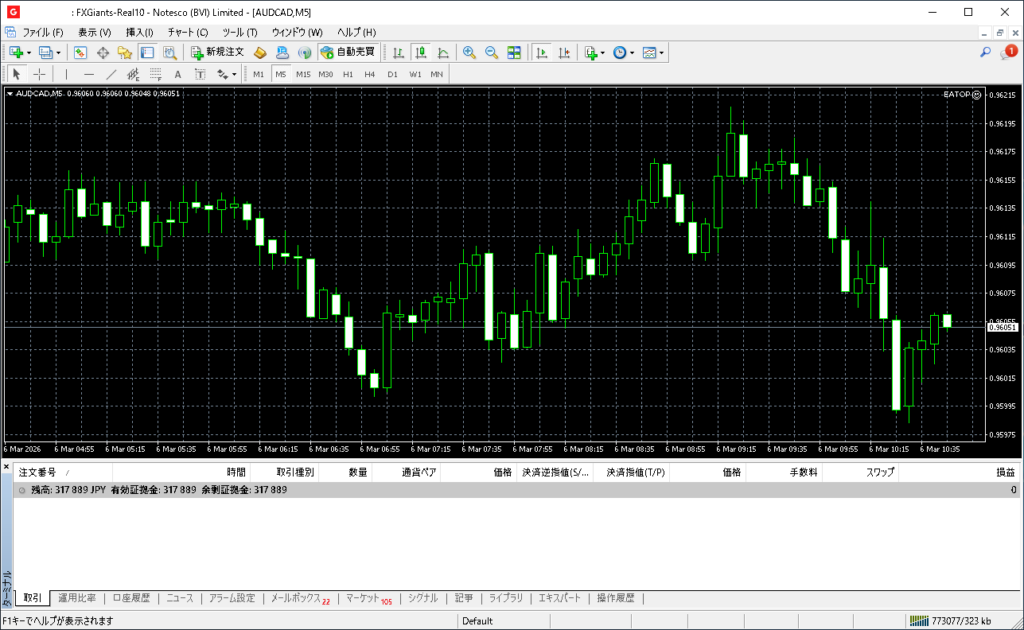This screenshot has width=1024, height=630.
Task: Tile chart windows icon
Action: tap(513, 52)
